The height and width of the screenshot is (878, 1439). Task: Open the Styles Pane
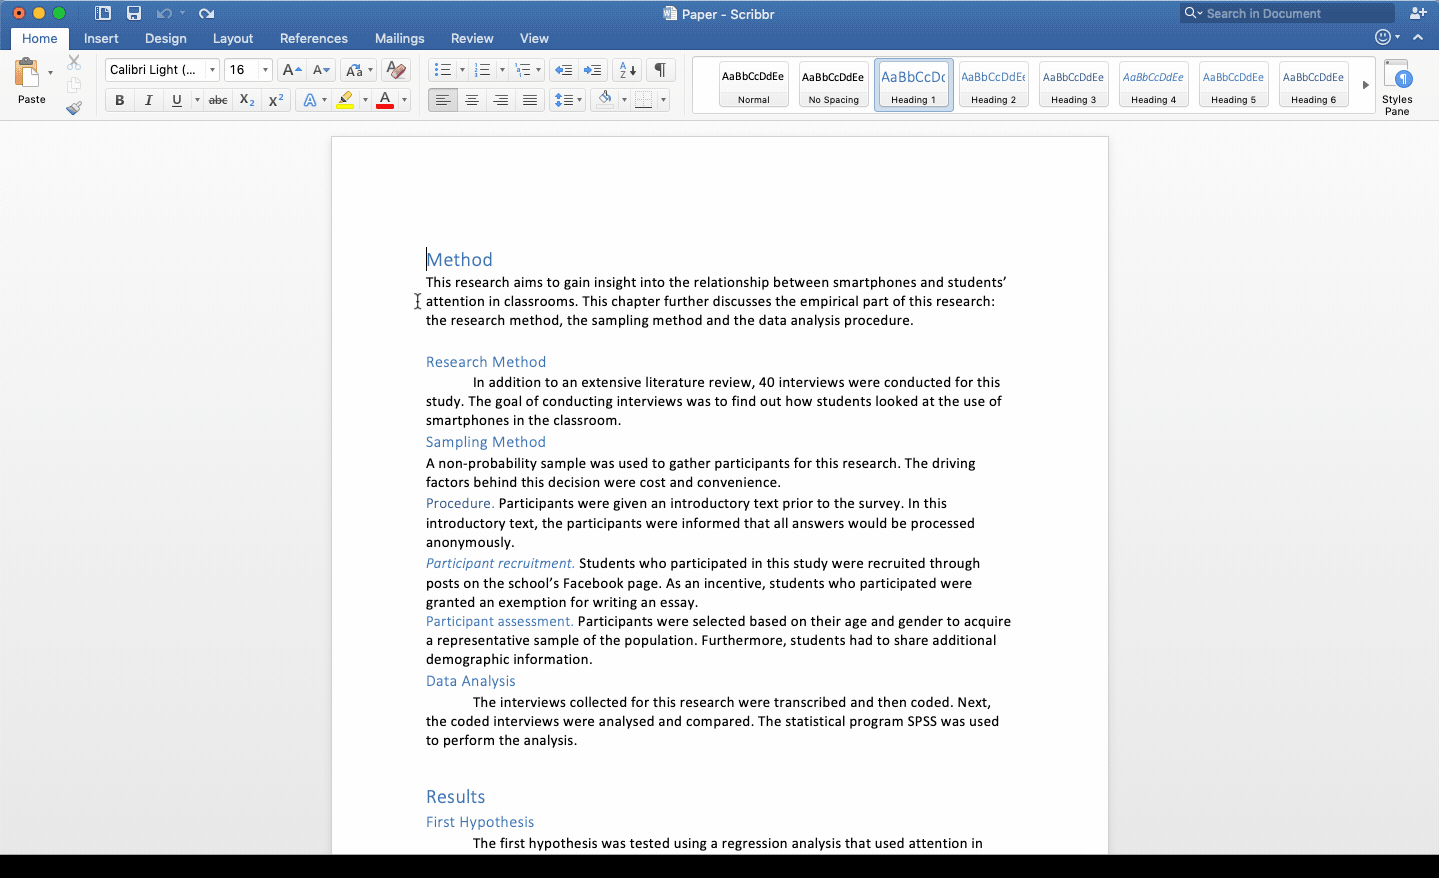[1396, 87]
